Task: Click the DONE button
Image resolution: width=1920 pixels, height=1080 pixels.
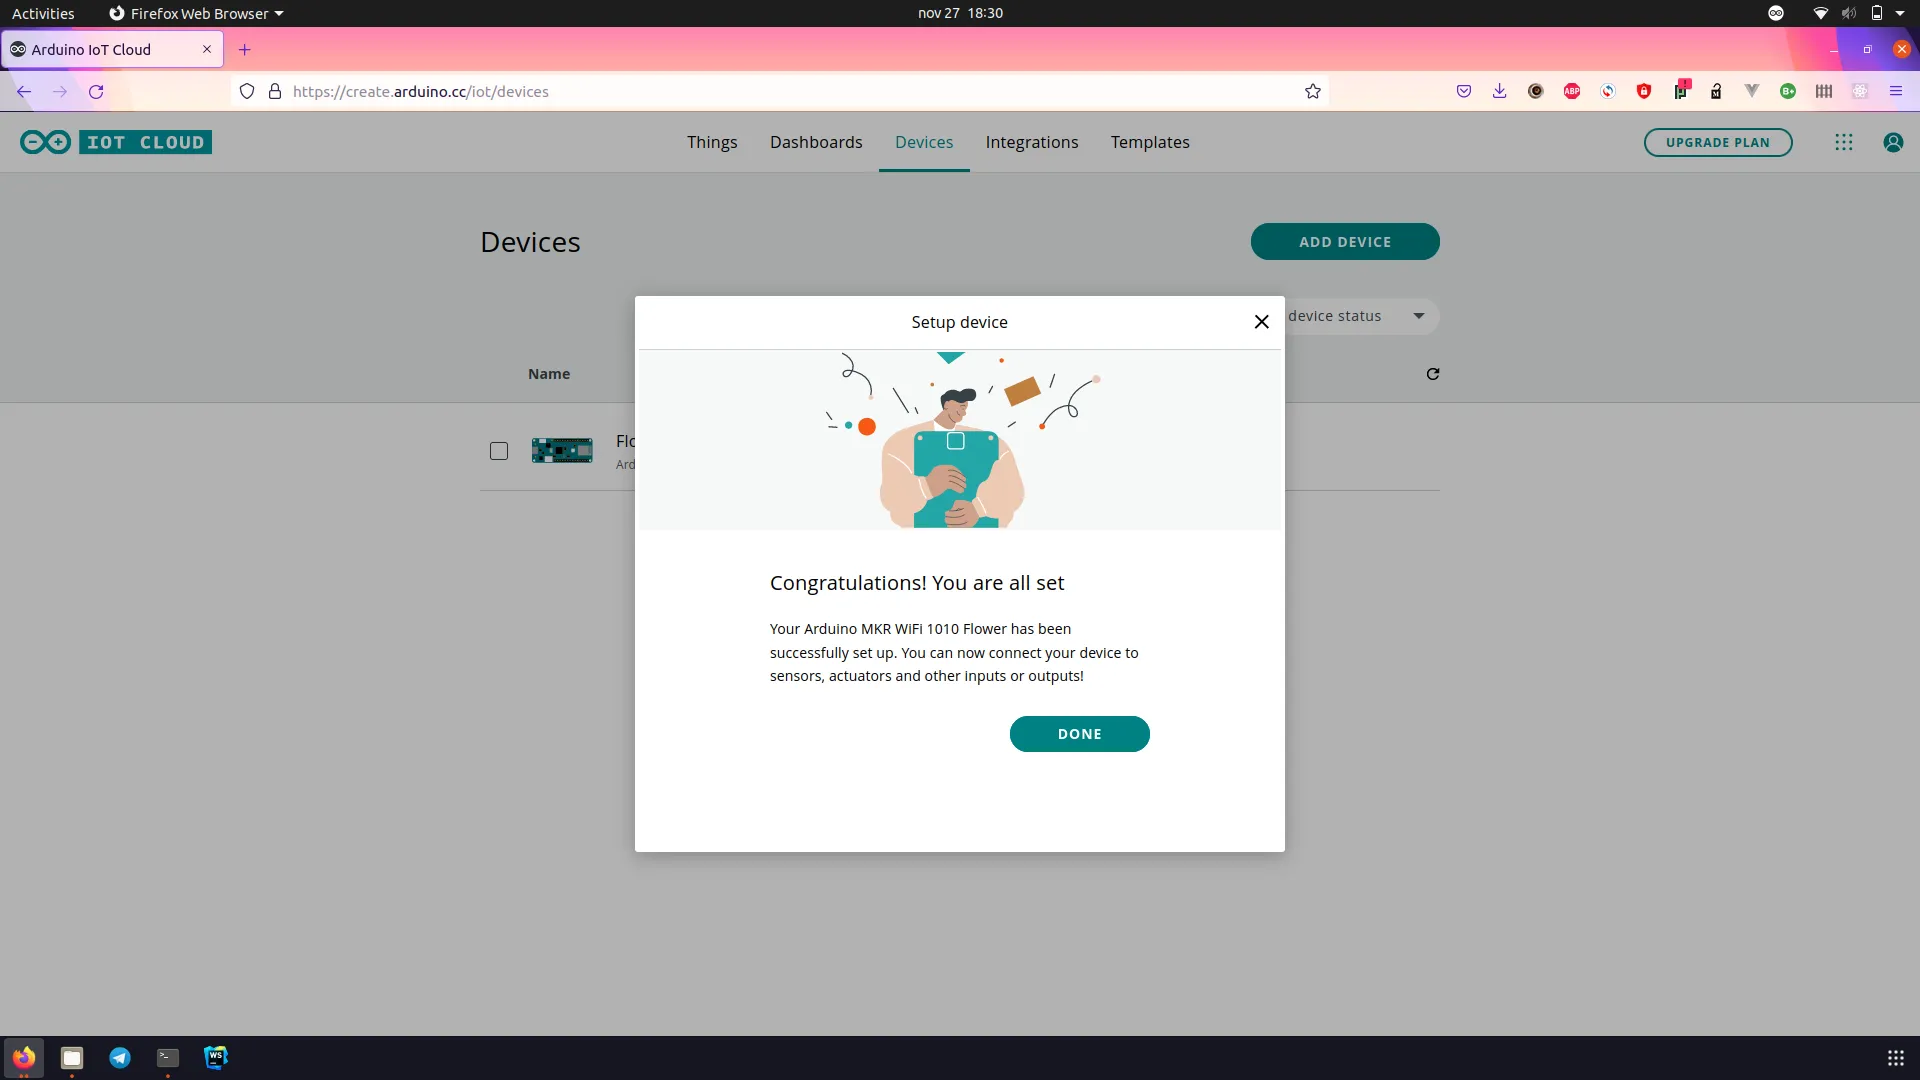Action: 1079,734
